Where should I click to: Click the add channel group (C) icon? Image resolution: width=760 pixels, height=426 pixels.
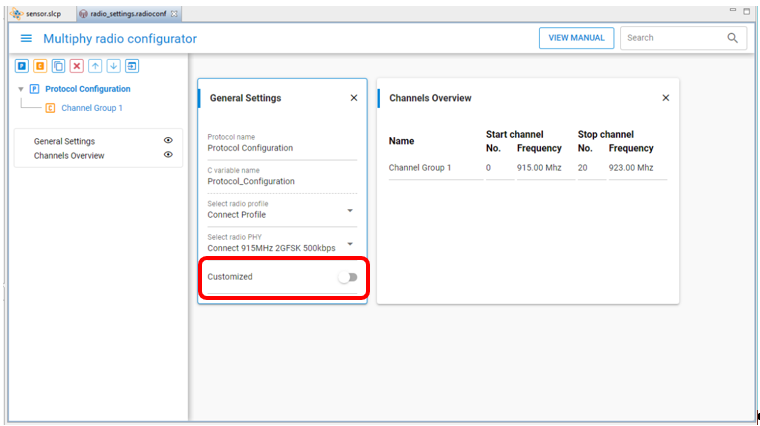(x=40, y=66)
